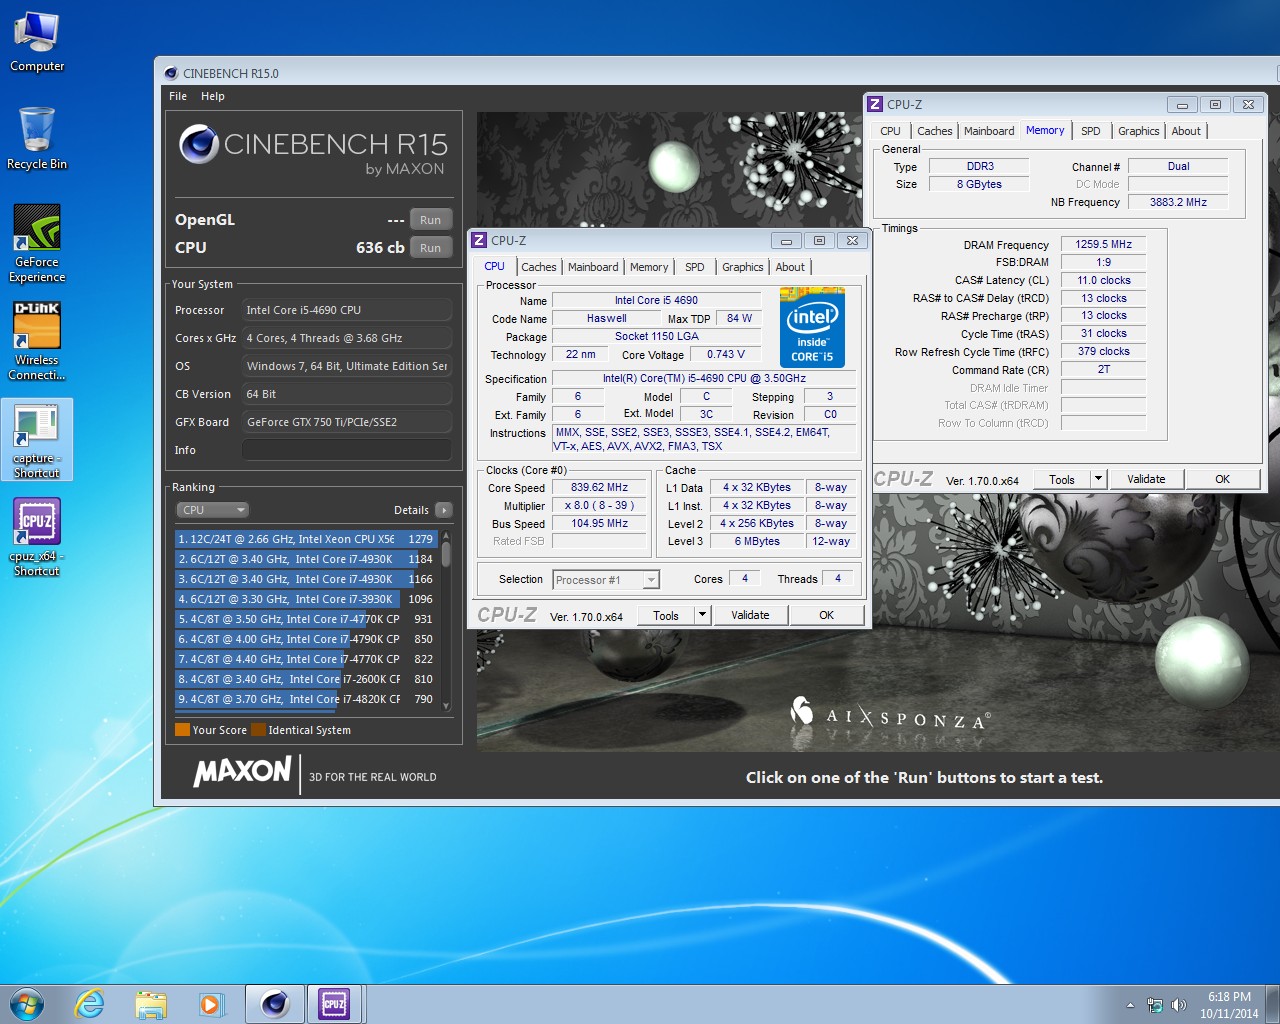Viewport: 1280px width, 1024px height.
Task: Open the Cinebench File menu
Action: click(178, 96)
